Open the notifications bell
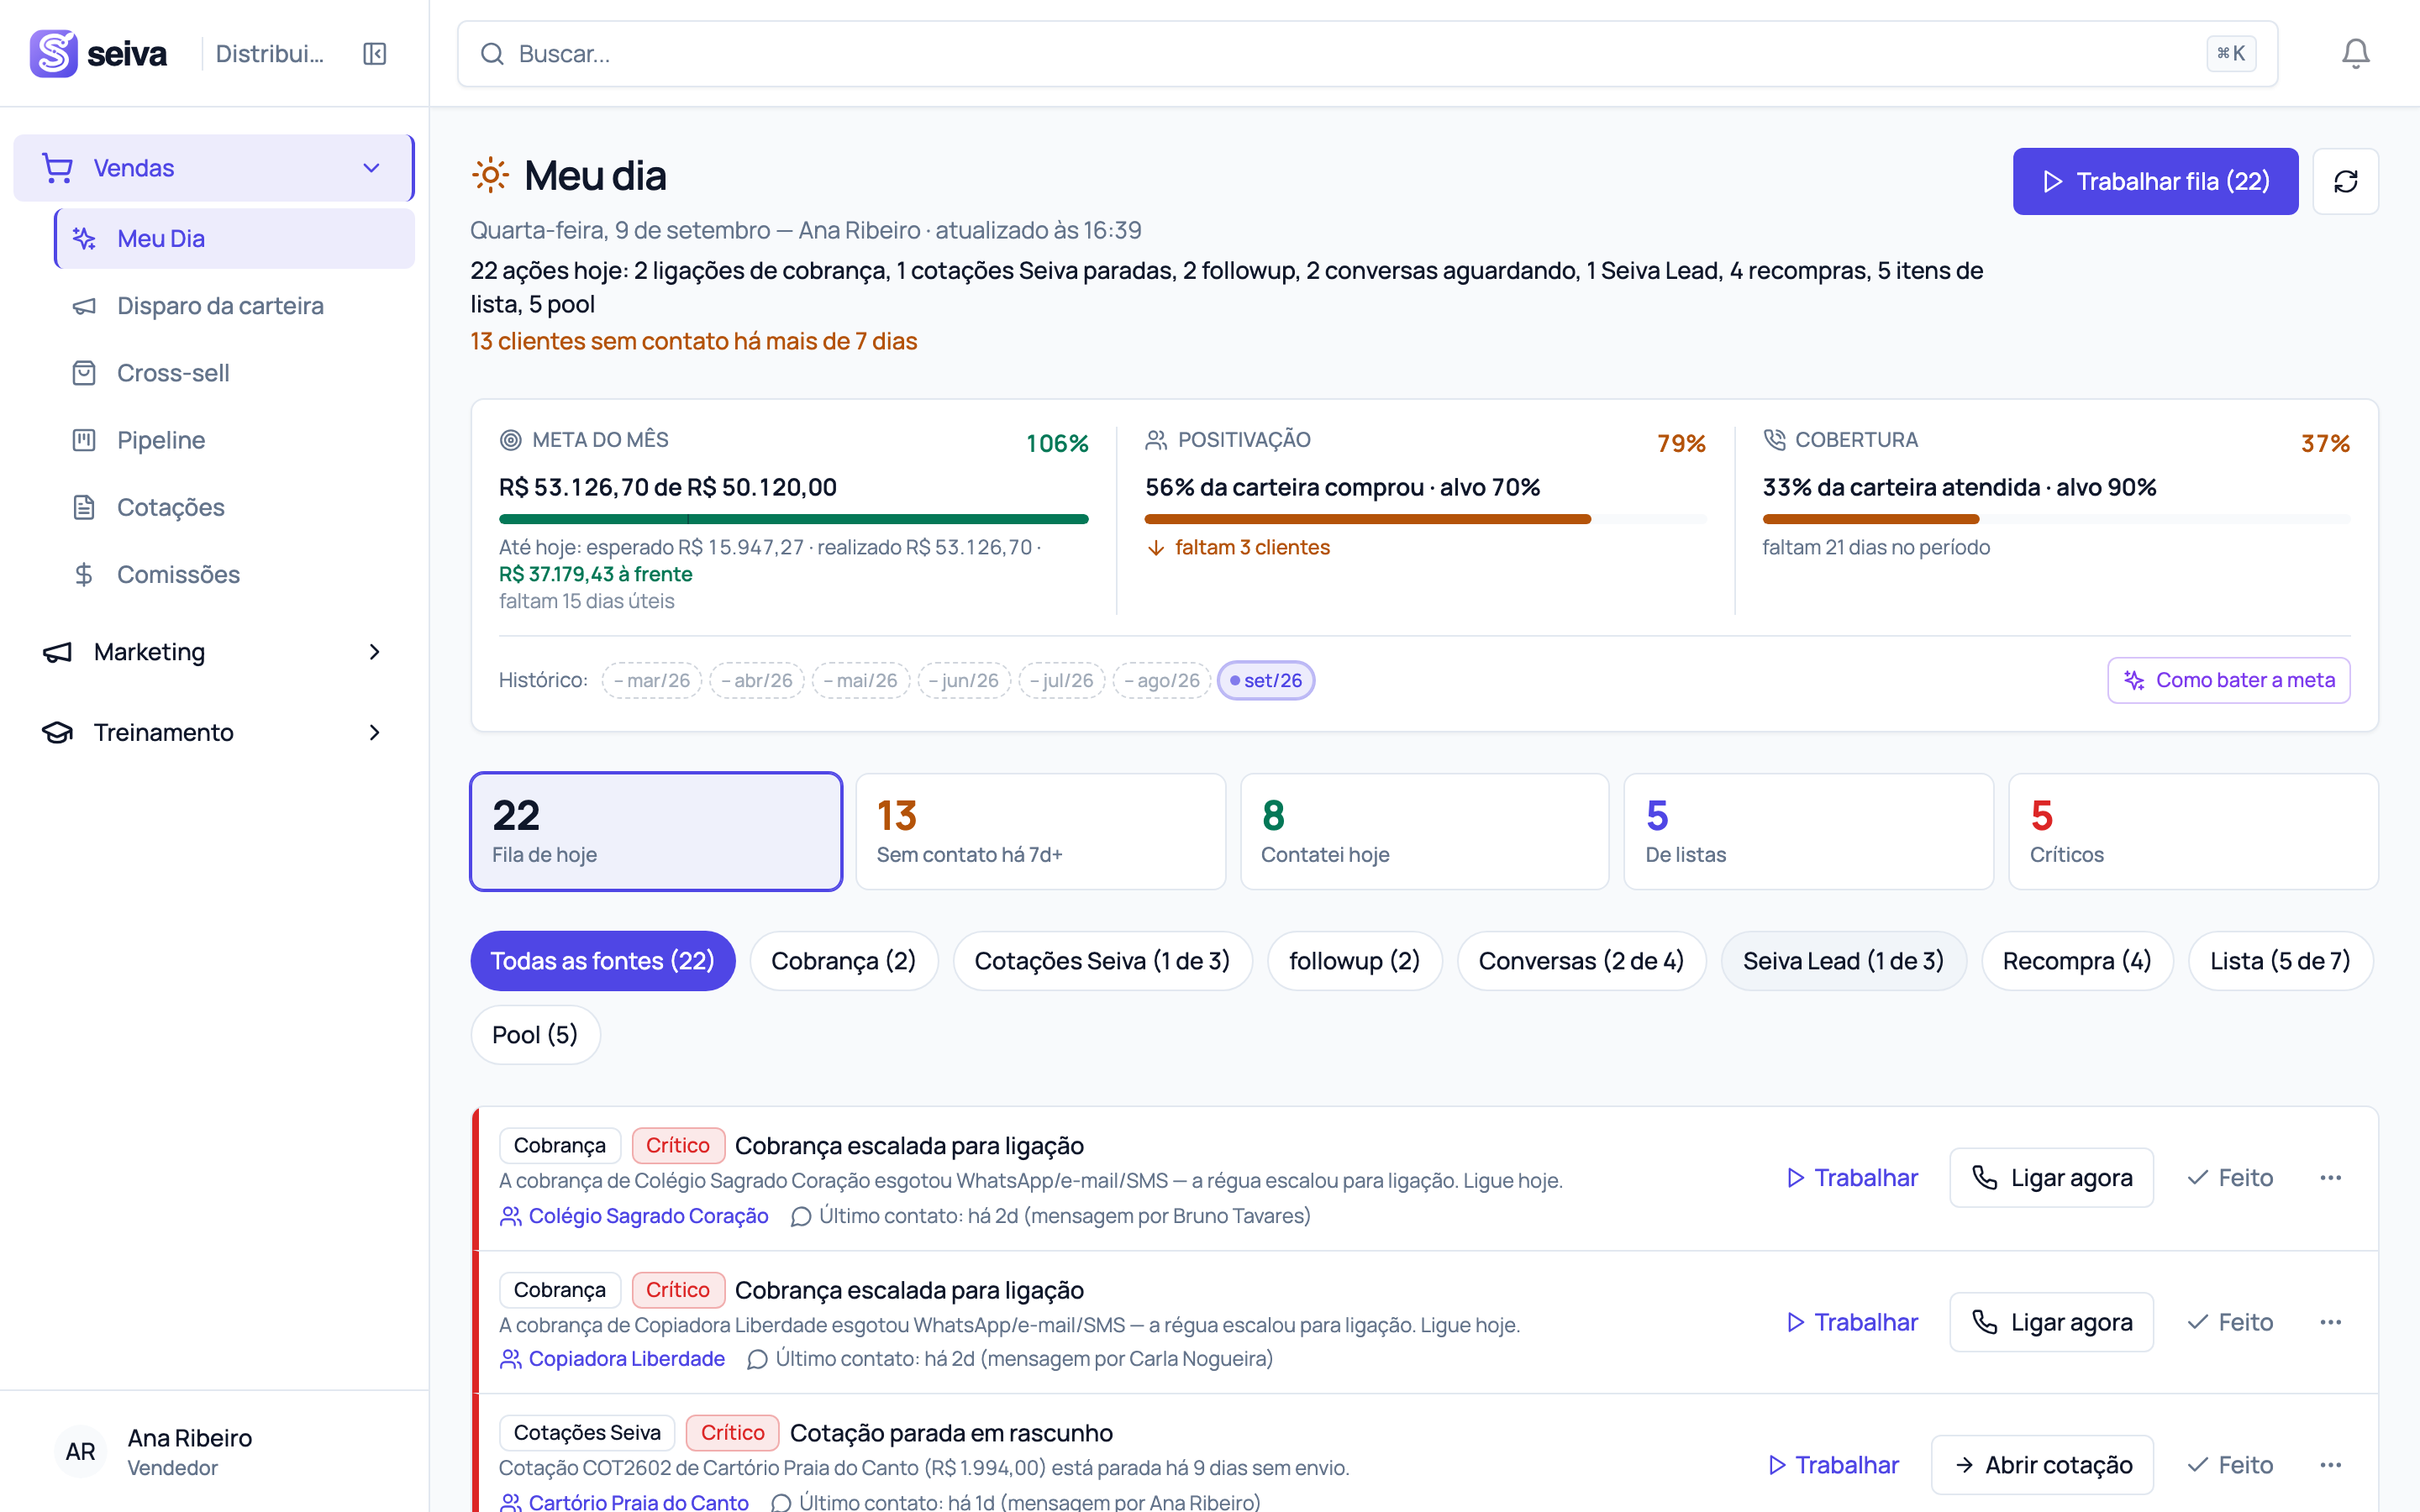Image resolution: width=2420 pixels, height=1512 pixels. 2355,53
